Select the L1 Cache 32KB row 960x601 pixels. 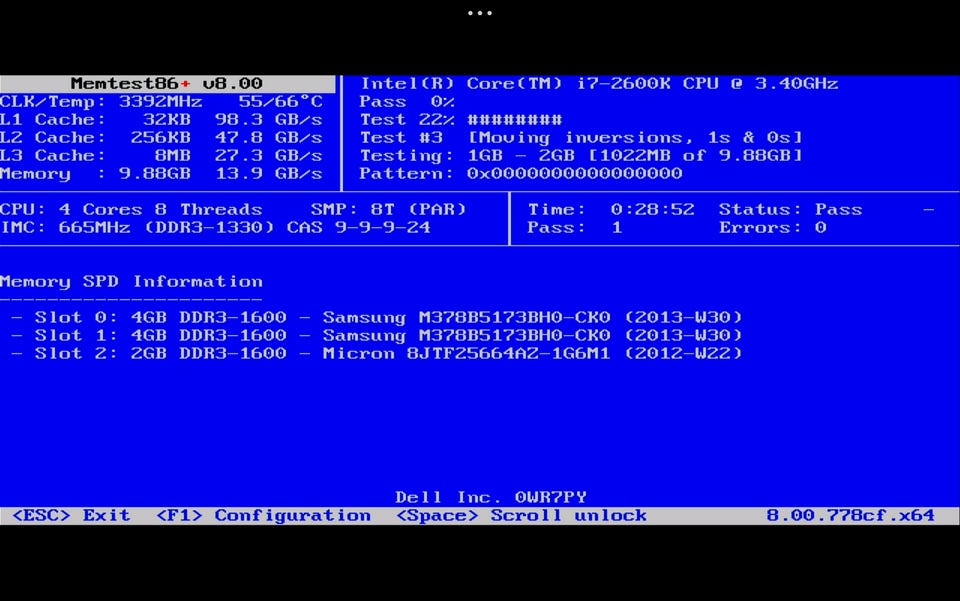(161, 119)
